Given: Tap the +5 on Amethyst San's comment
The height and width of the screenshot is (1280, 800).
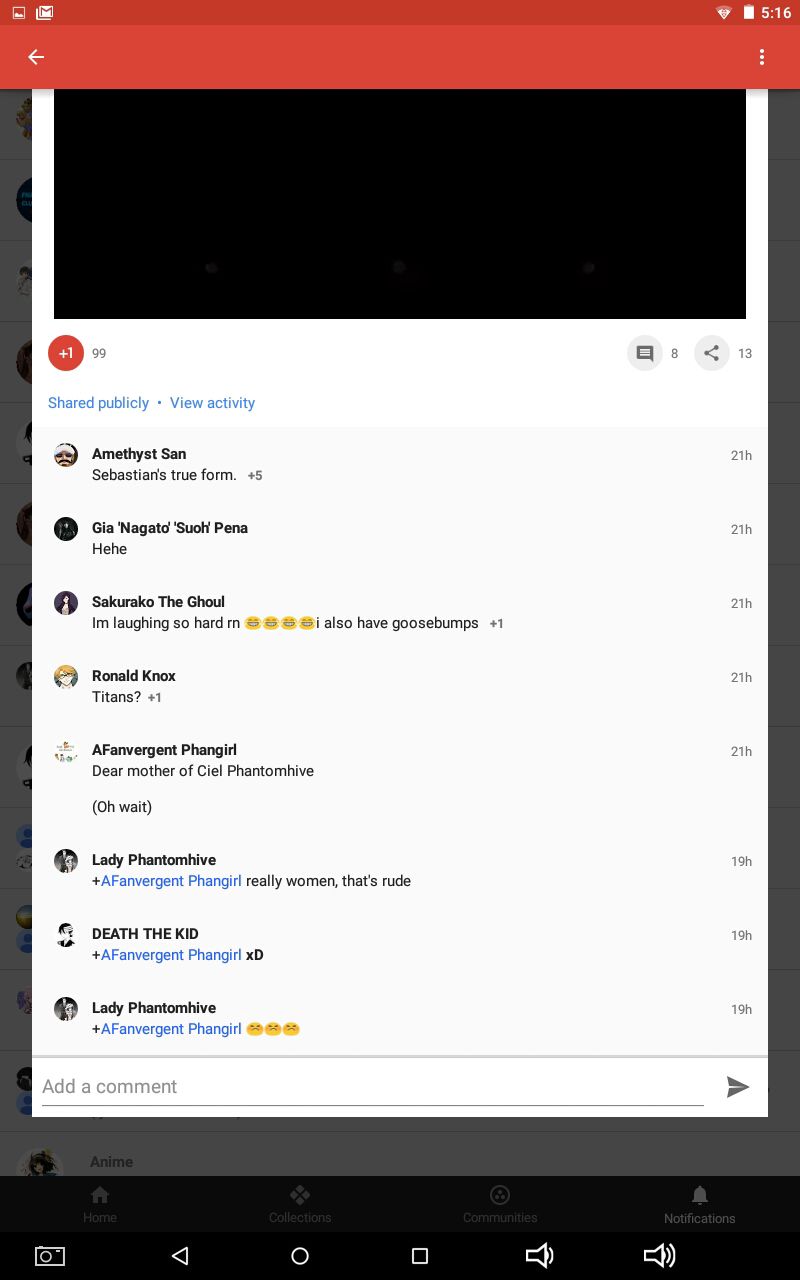Looking at the screenshot, I should [x=255, y=476].
